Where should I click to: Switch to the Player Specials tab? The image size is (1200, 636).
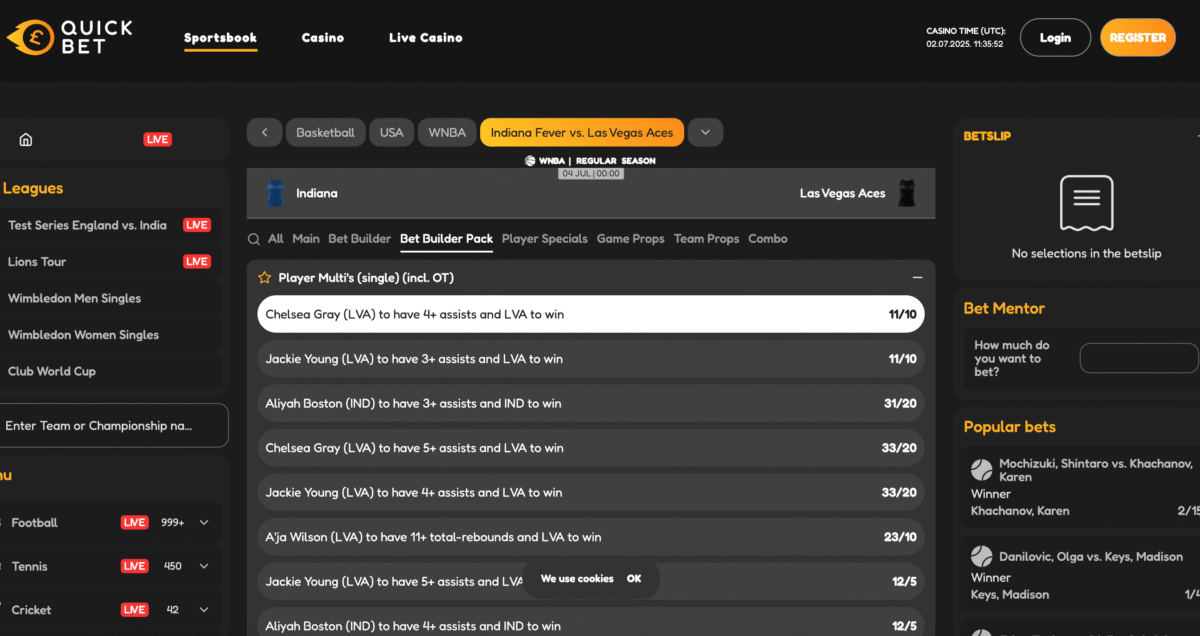pos(545,239)
